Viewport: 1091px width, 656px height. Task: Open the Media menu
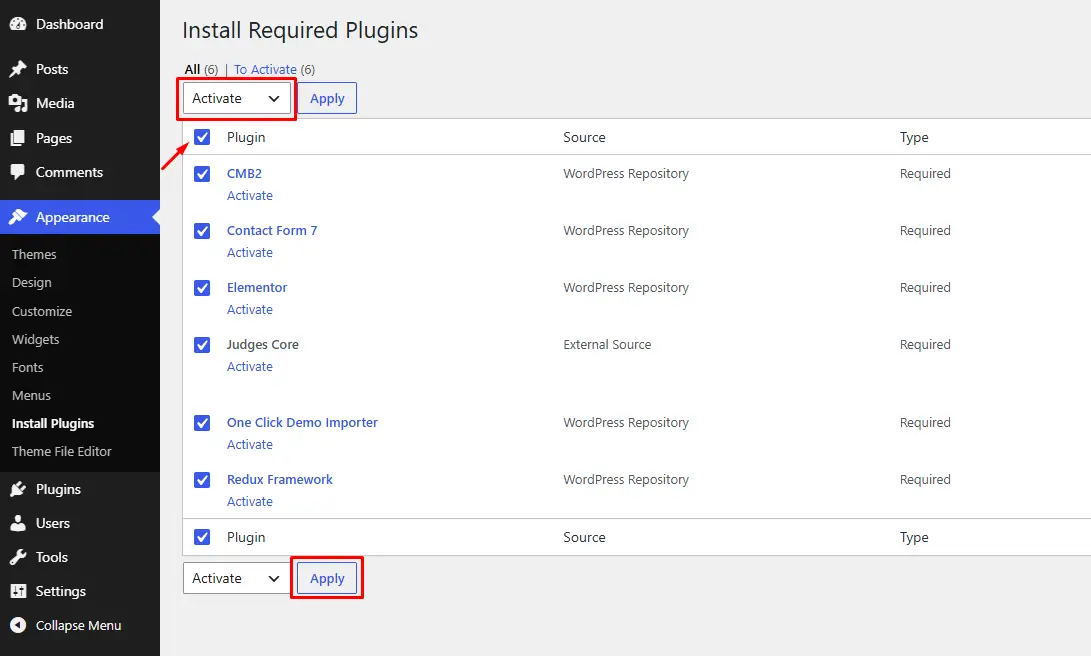coord(55,103)
